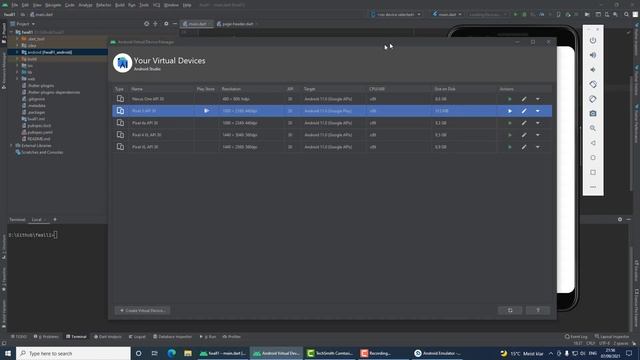This screenshot has height=360, width=640.
Task: Lower emulator volume in side toolbar
Action: (x=593, y=70)
